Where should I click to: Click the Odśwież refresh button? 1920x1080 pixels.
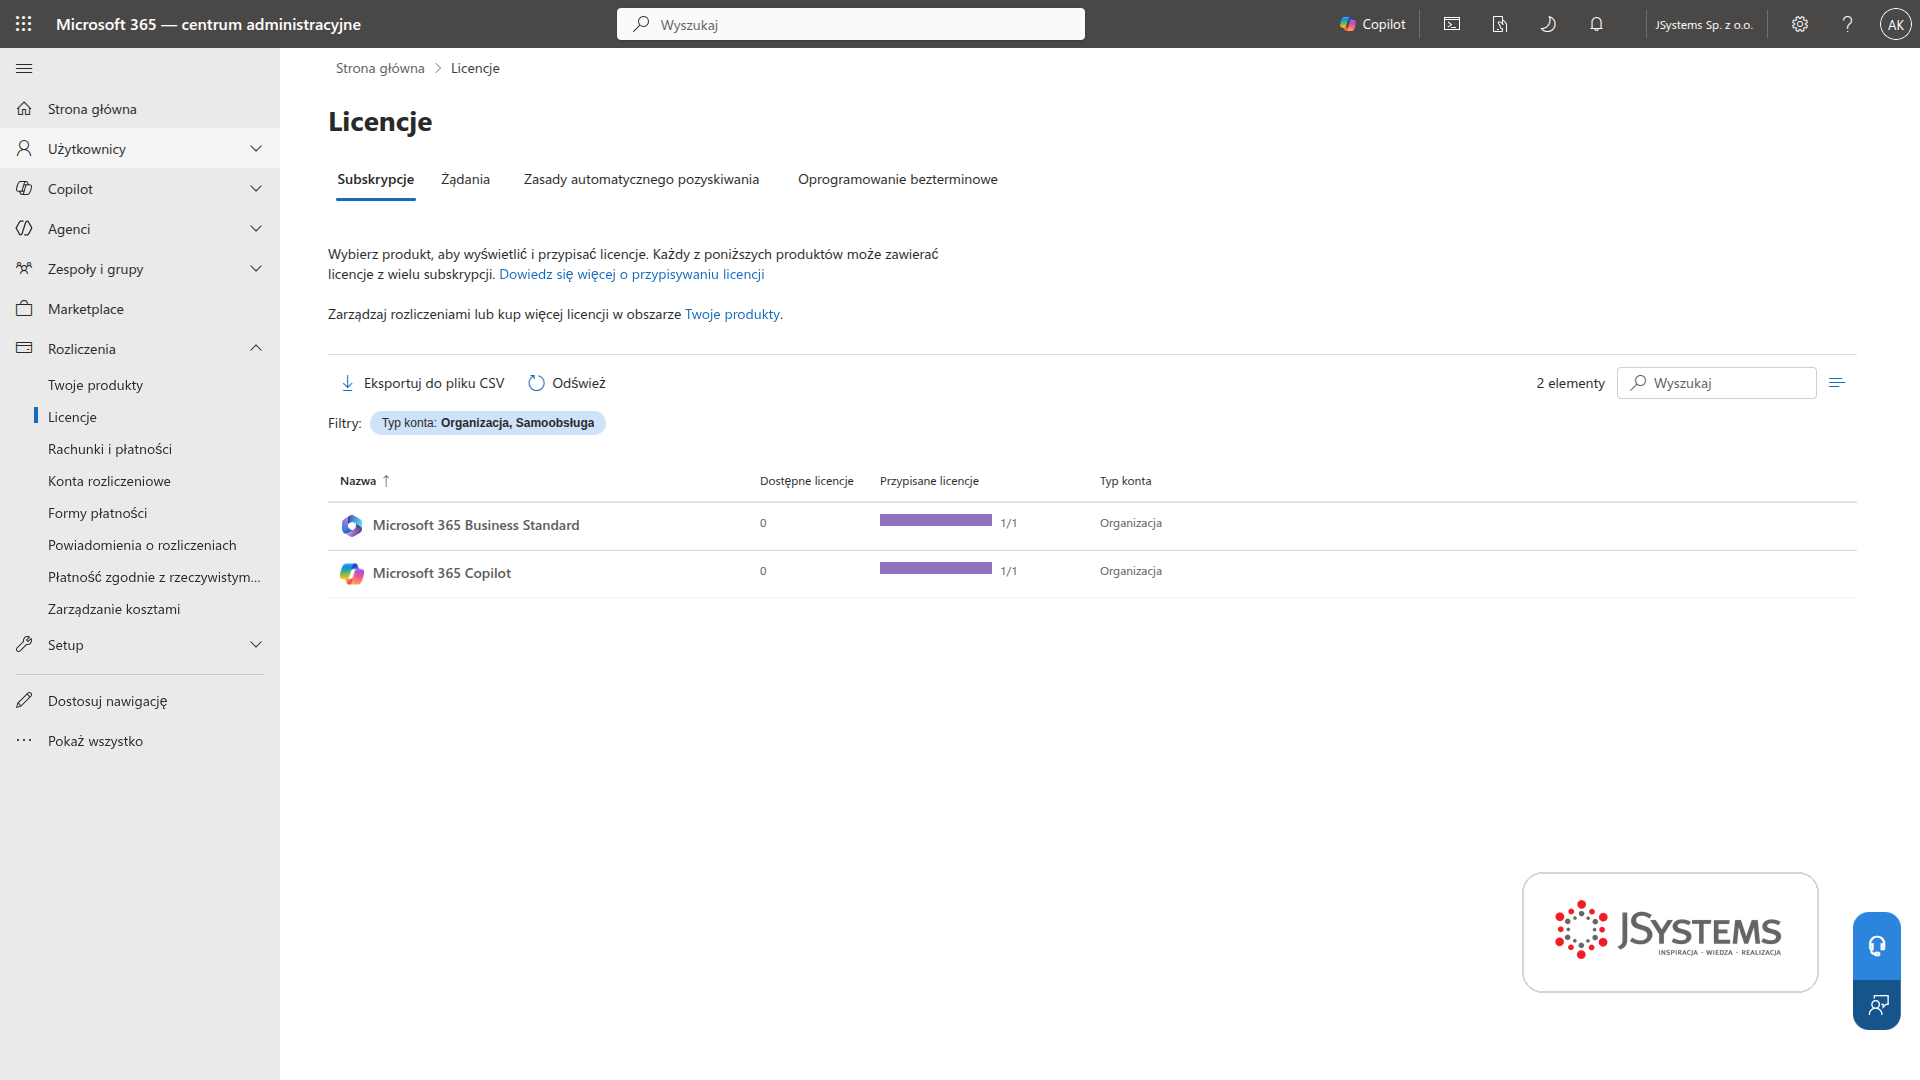(x=566, y=383)
